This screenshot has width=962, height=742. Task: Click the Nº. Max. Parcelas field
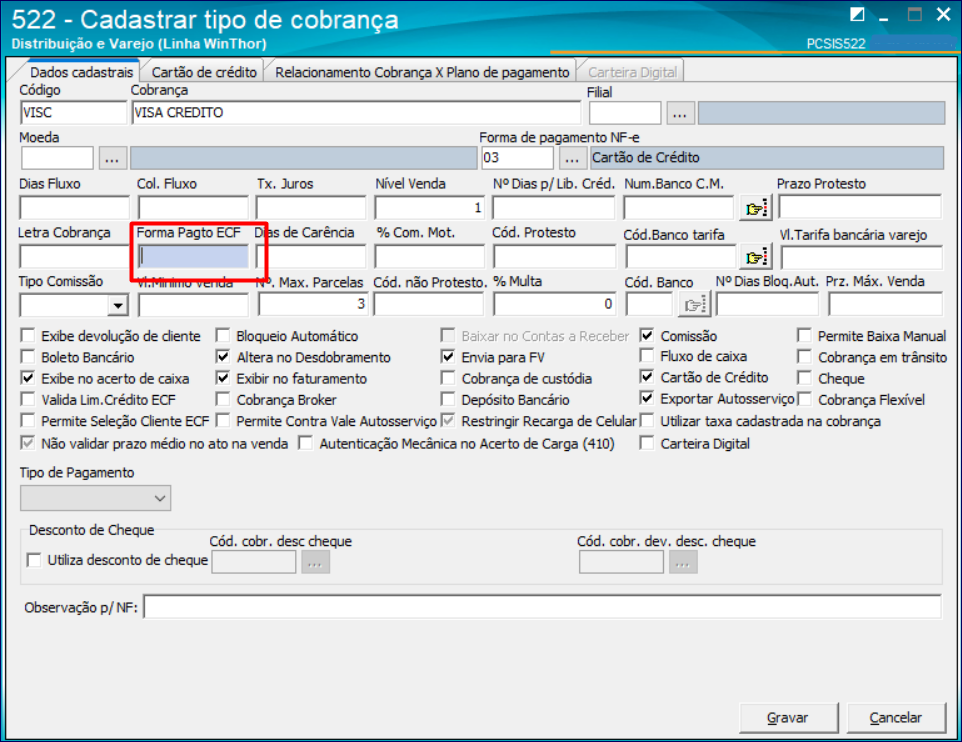313,304
